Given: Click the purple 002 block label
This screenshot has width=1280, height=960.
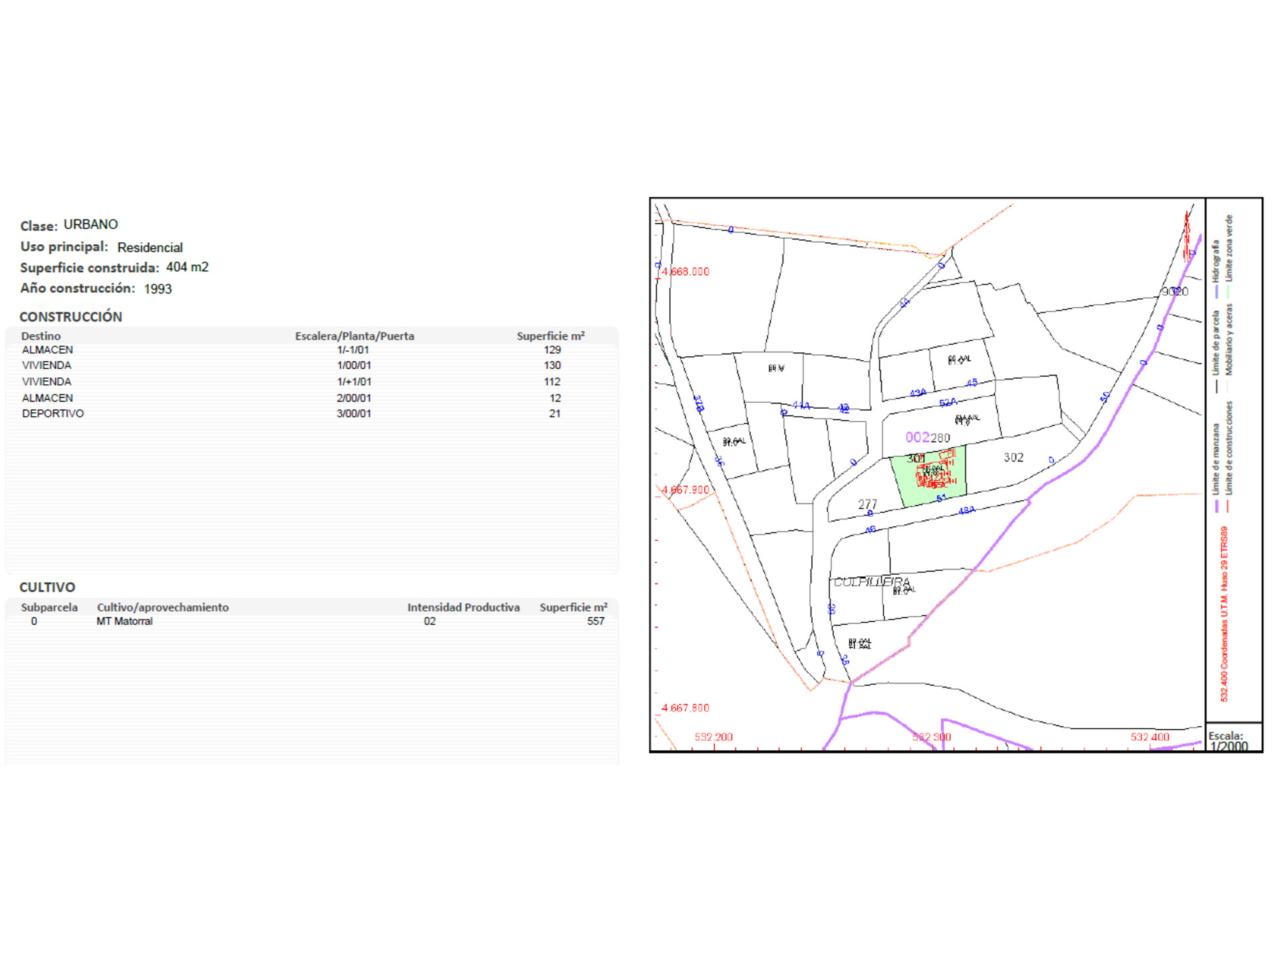Looking at the screenshot, I should tap(916, 437).
